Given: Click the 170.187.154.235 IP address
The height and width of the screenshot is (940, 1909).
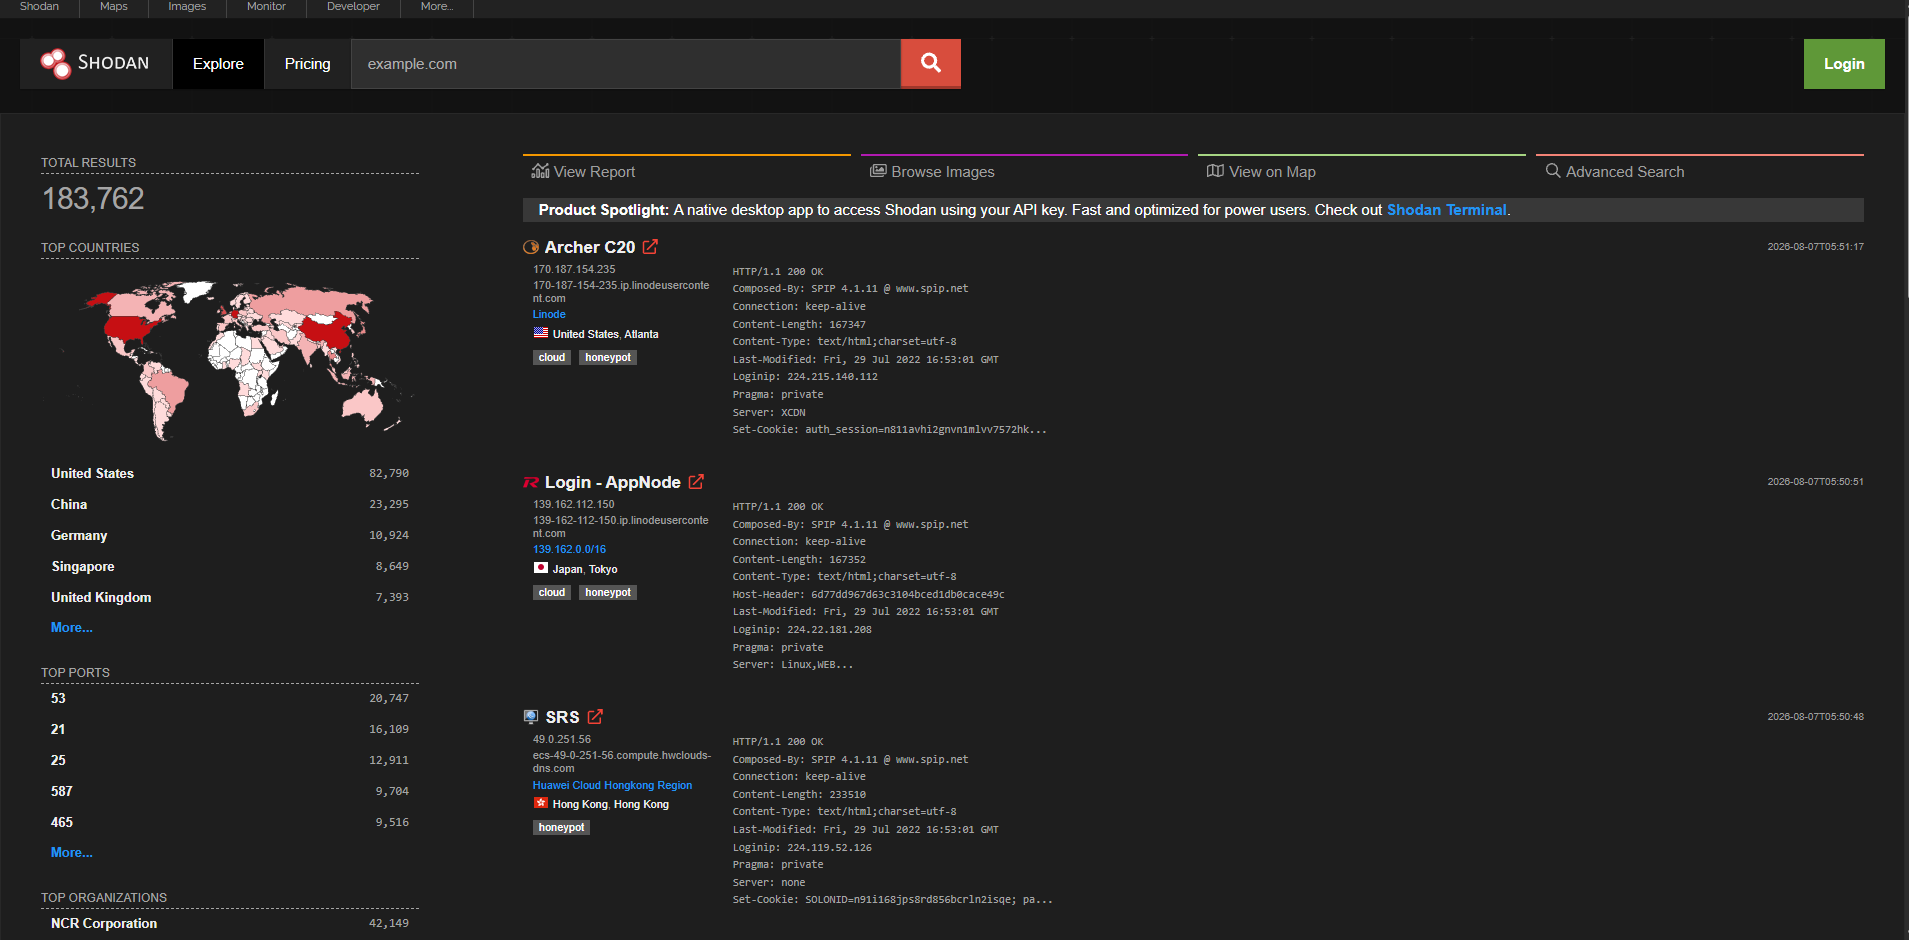Looking at the screenshot, I should click(574, 269).
